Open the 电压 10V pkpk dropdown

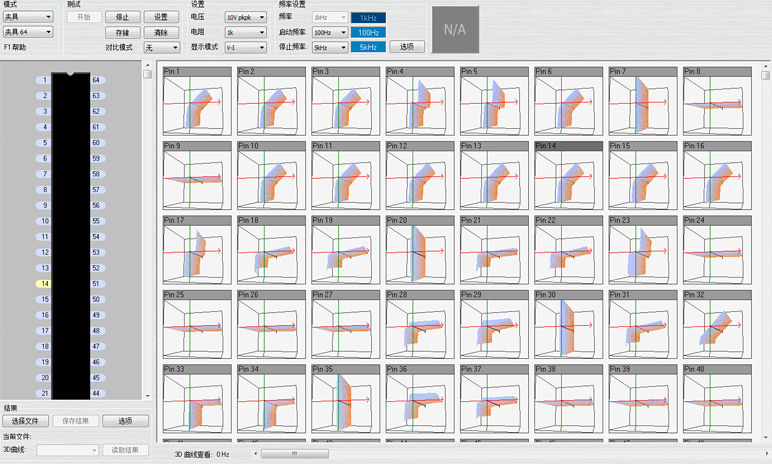(x=246, y=17)
